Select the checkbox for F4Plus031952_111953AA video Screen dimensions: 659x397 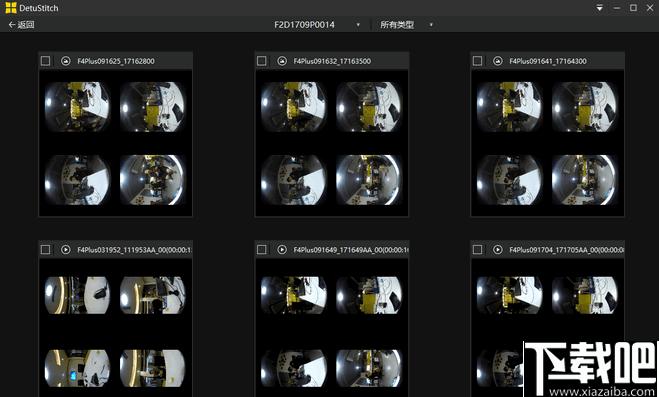coord(45,250)
